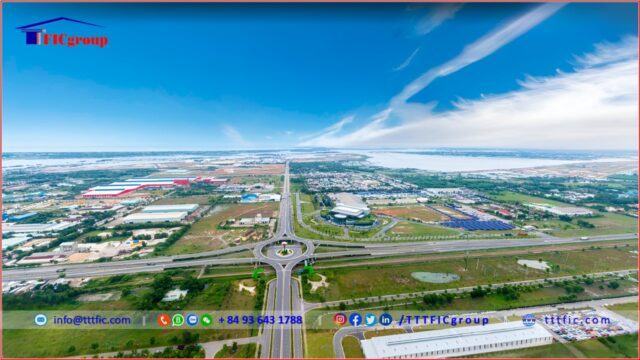Click the monument in the roundabout center
The height and width of the screenshot is (360, 640).
pos(284,248)
